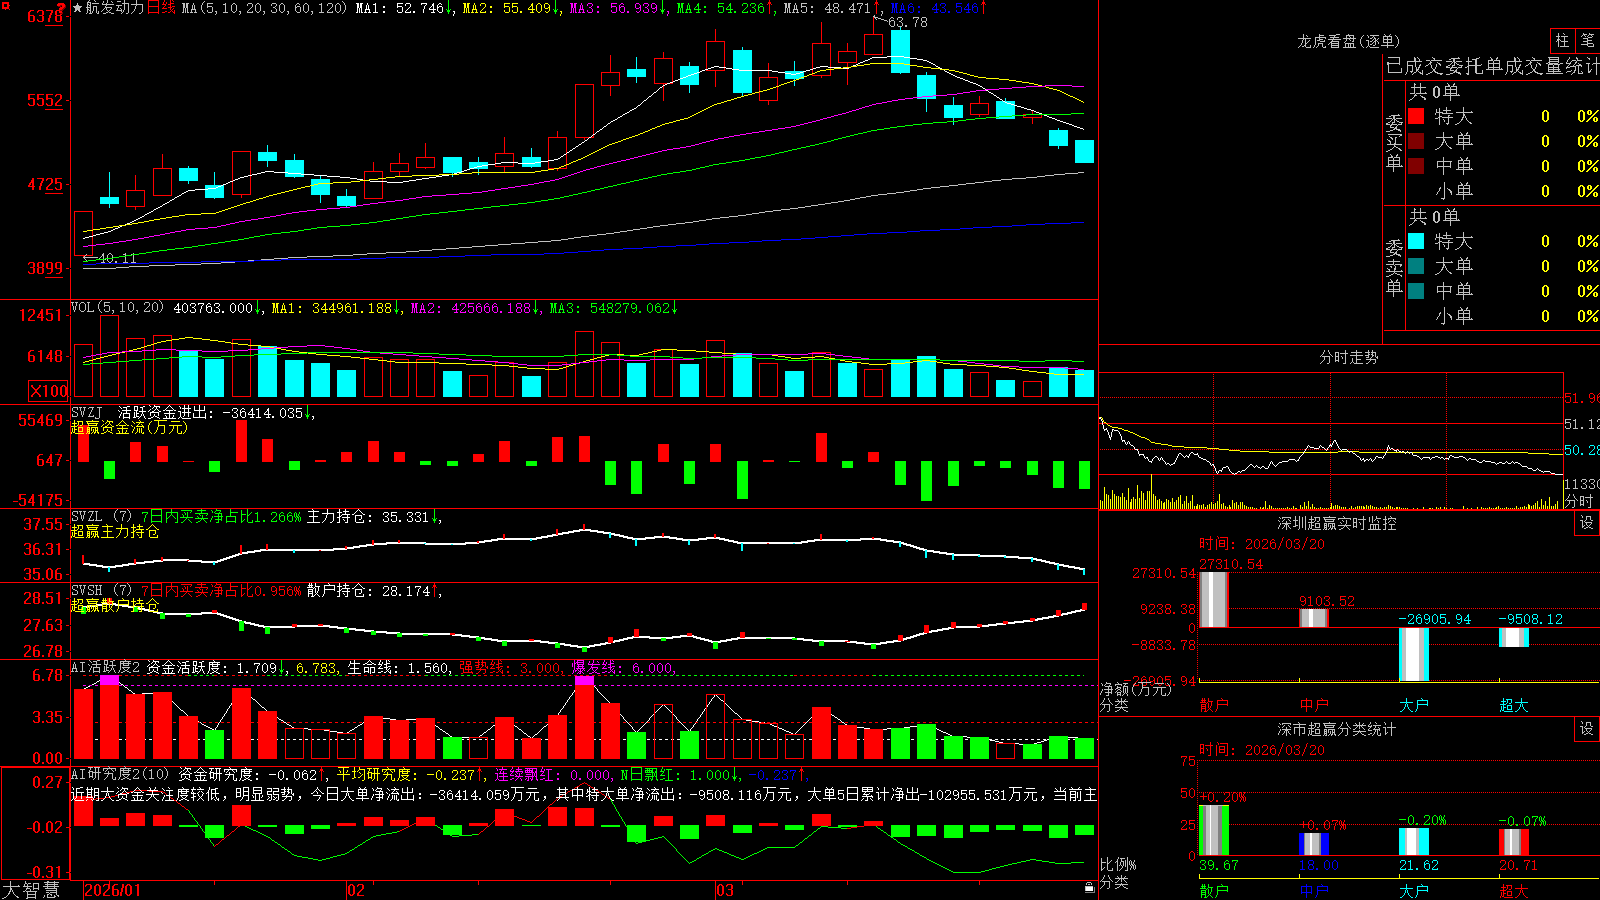Click the lock icon on the time axis
1600x900 pixels.
(x=1089, y=888)
